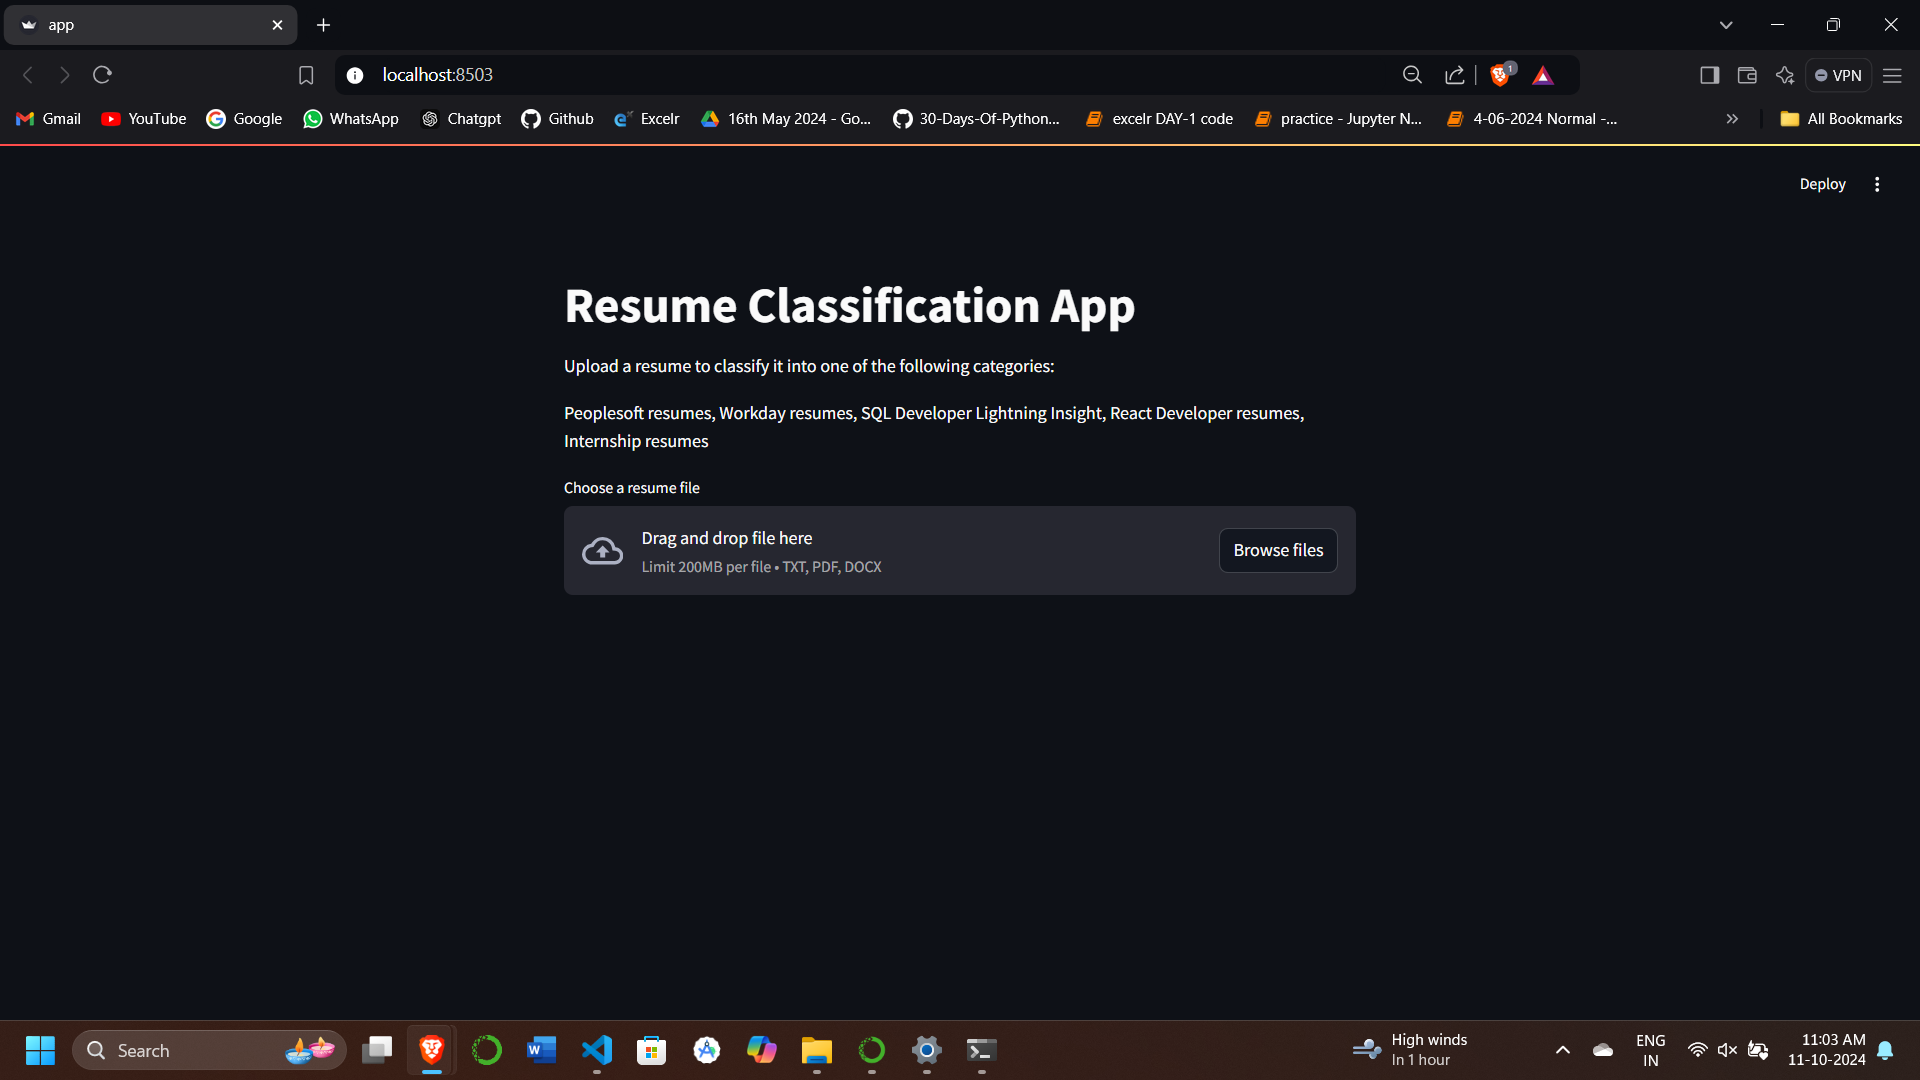This screenshot has width=1920, height=1080.
Task: Toggle the browser sidebar panel icon
Action: (1709, 75)
